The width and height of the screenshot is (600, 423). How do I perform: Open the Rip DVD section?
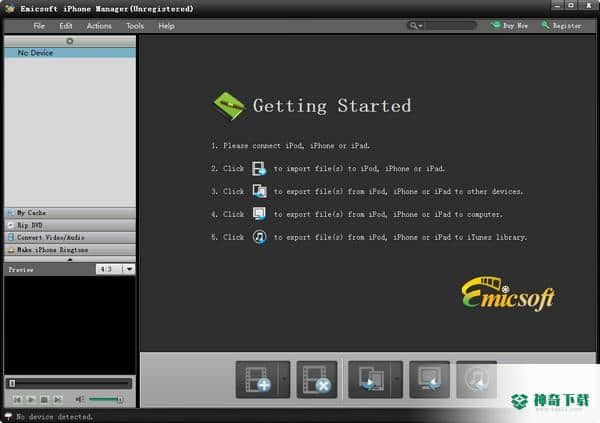pyautogui.click(x=70, y=225)
